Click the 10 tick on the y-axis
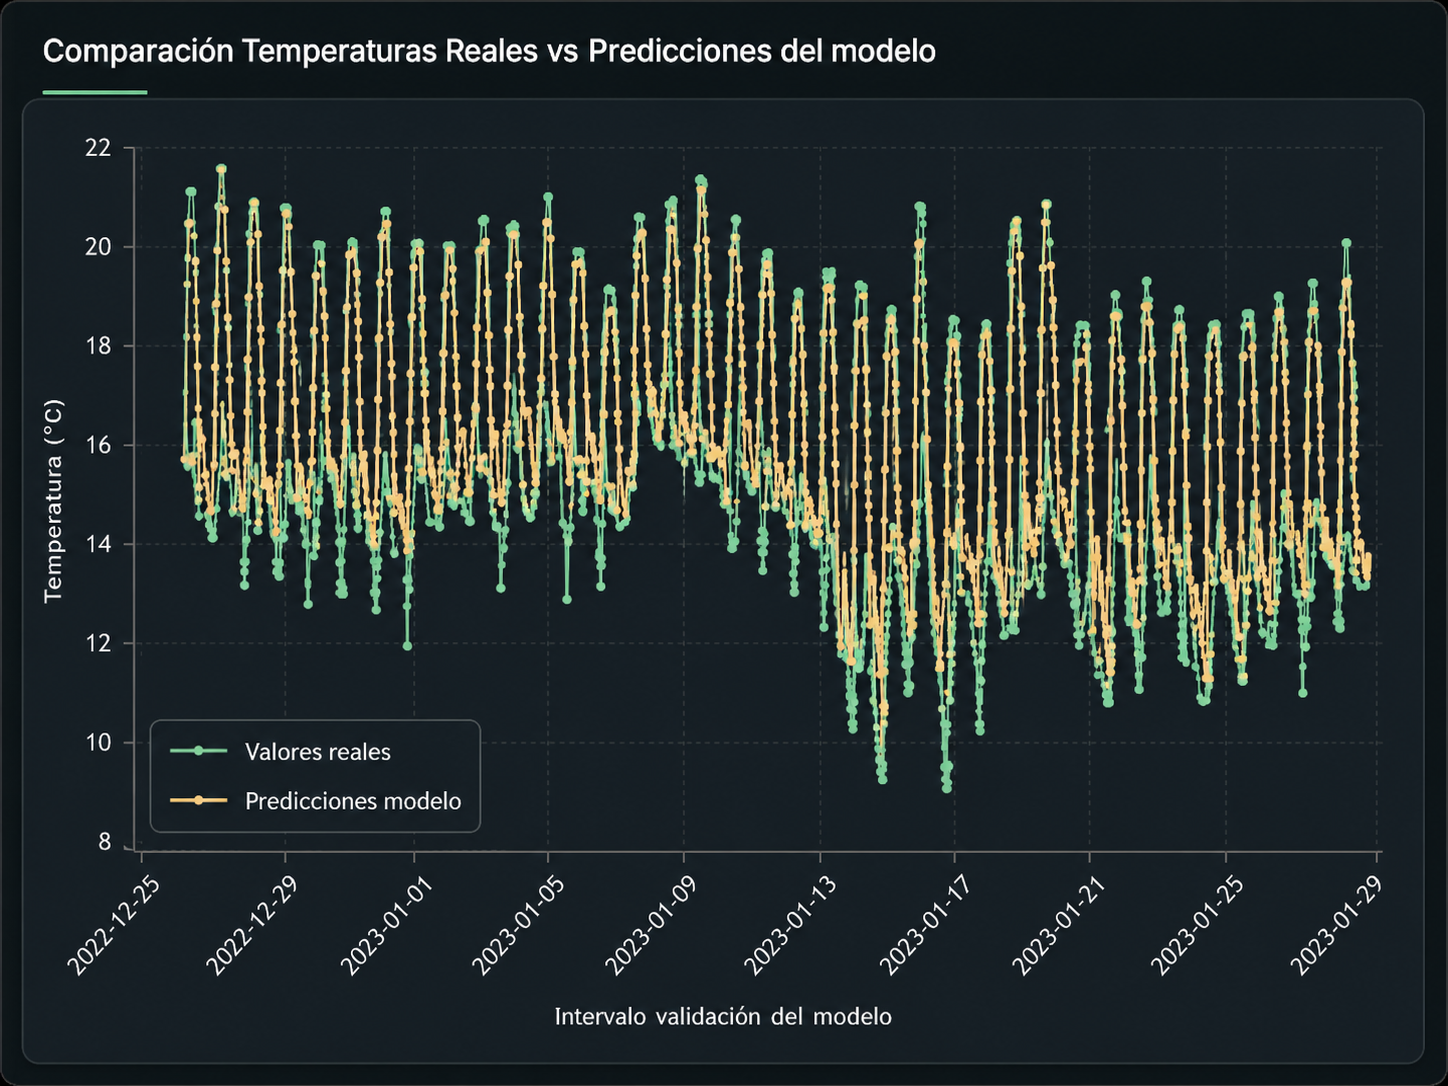The height and width of the screenshot is (1086, 1448). (98, 743)
